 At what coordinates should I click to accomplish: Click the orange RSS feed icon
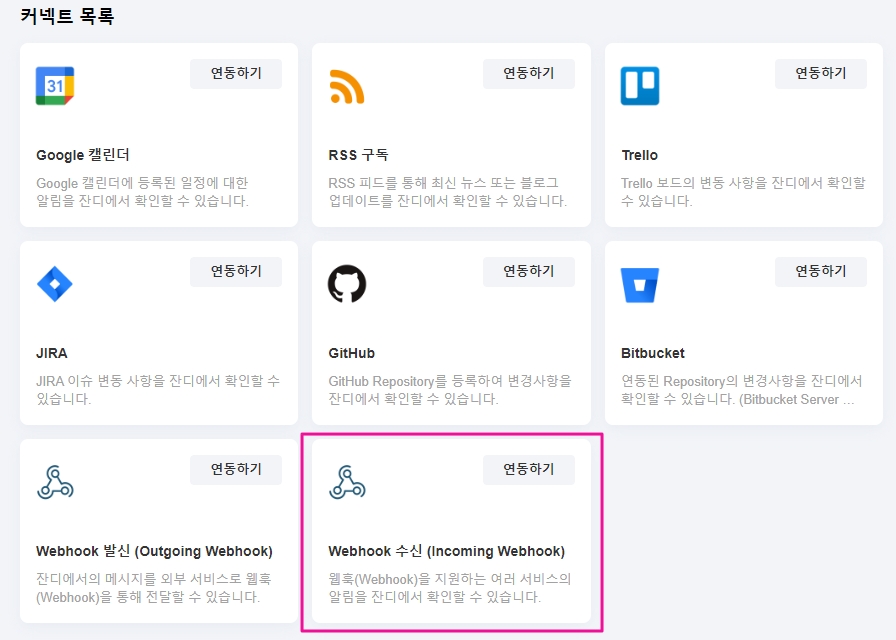347,86
